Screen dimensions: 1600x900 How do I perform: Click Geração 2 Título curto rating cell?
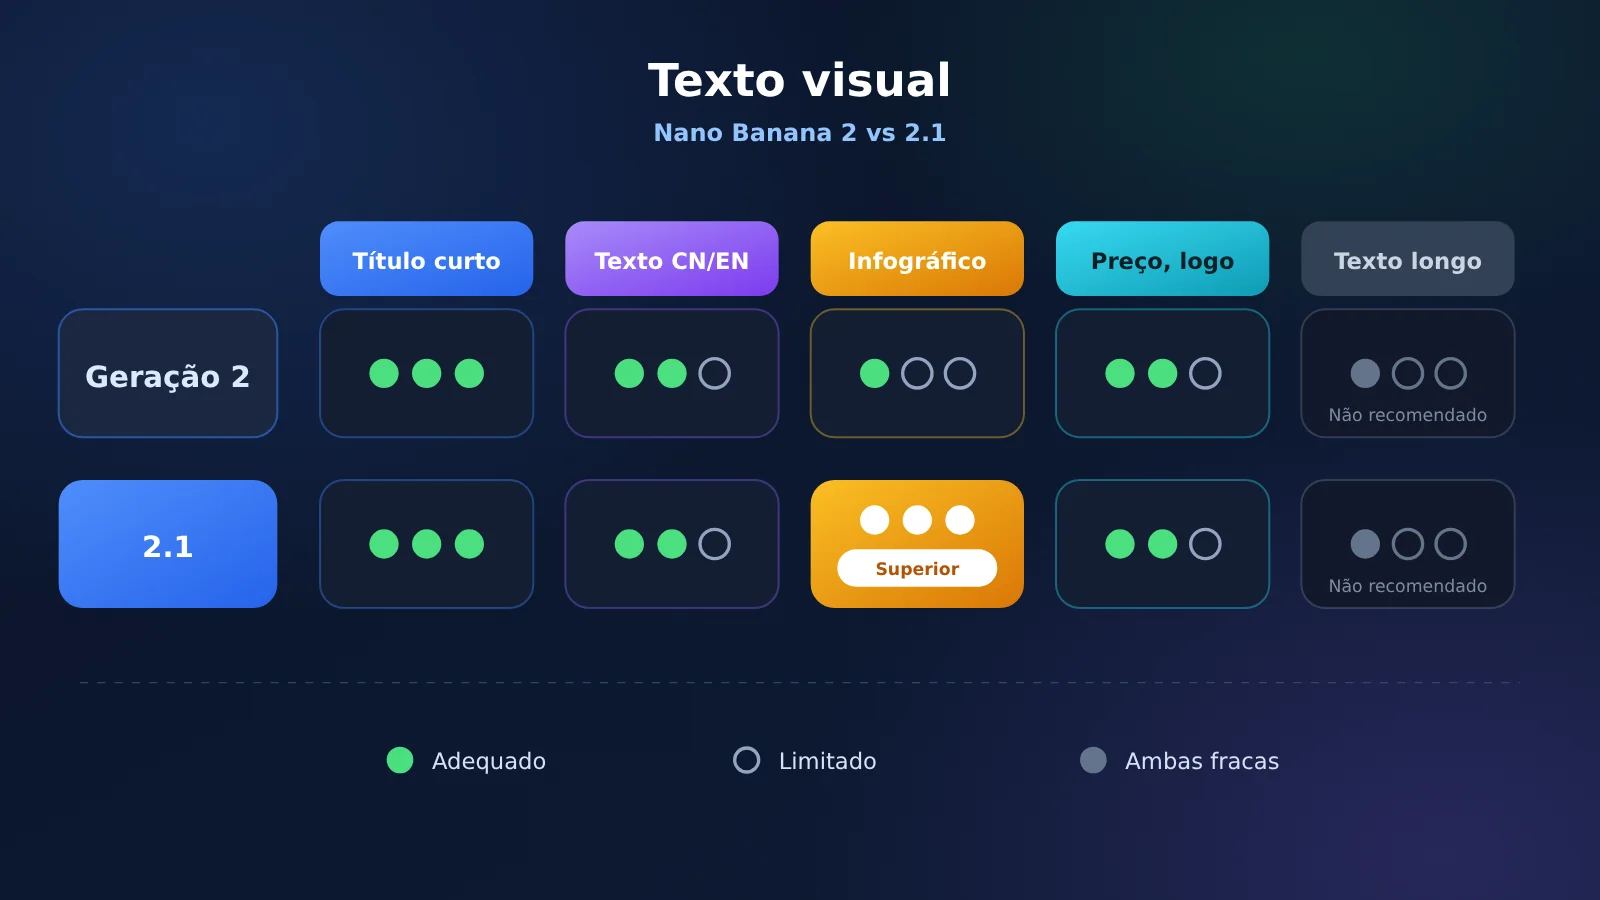(426, 373)
